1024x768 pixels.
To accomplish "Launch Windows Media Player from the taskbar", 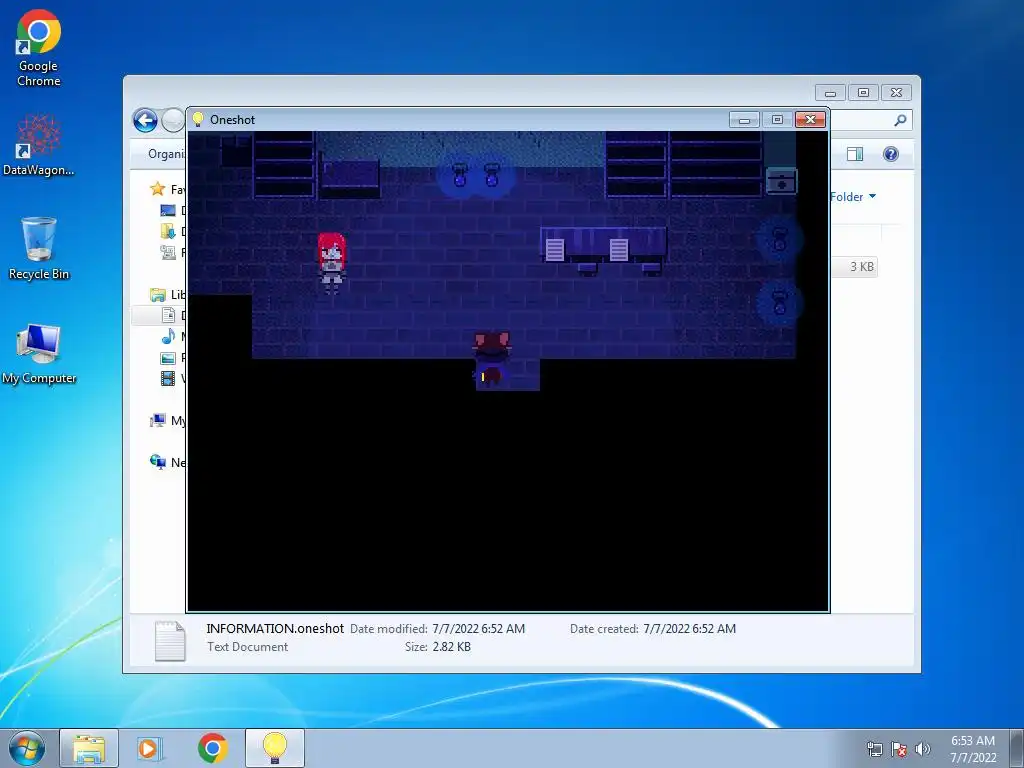I will point(149,748).
